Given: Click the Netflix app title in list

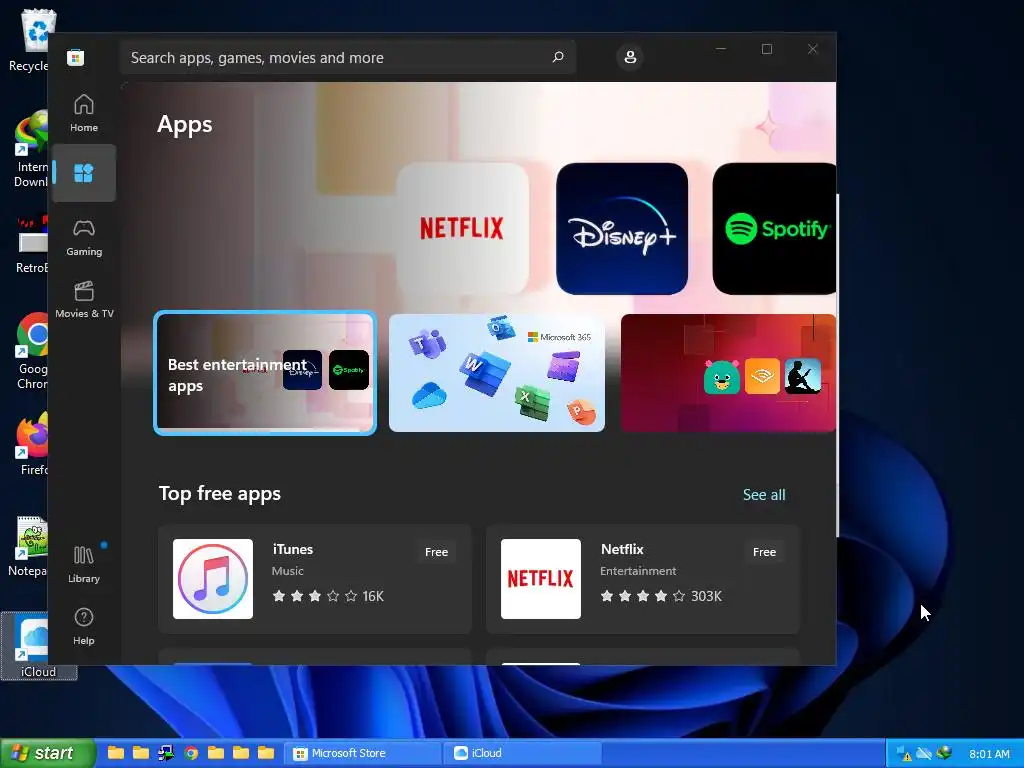Looking at the screenshot, I should [x=622, y=549].
